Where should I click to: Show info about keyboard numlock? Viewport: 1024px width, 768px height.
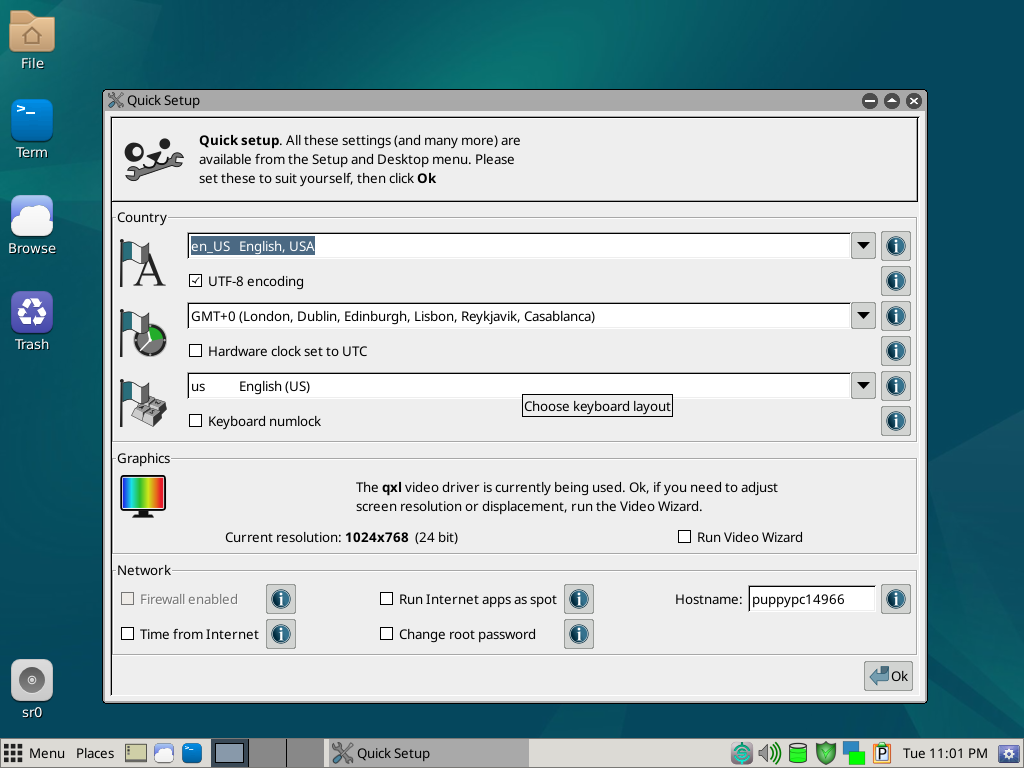tap(895, 421)
